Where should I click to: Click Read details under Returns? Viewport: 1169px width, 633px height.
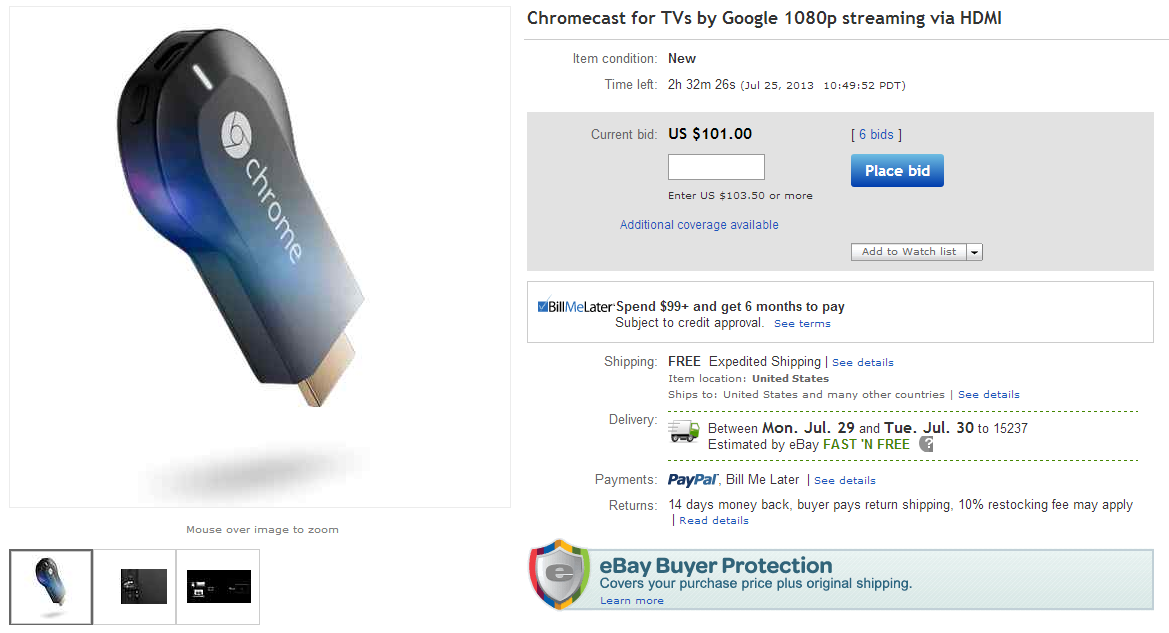point(713,520)
